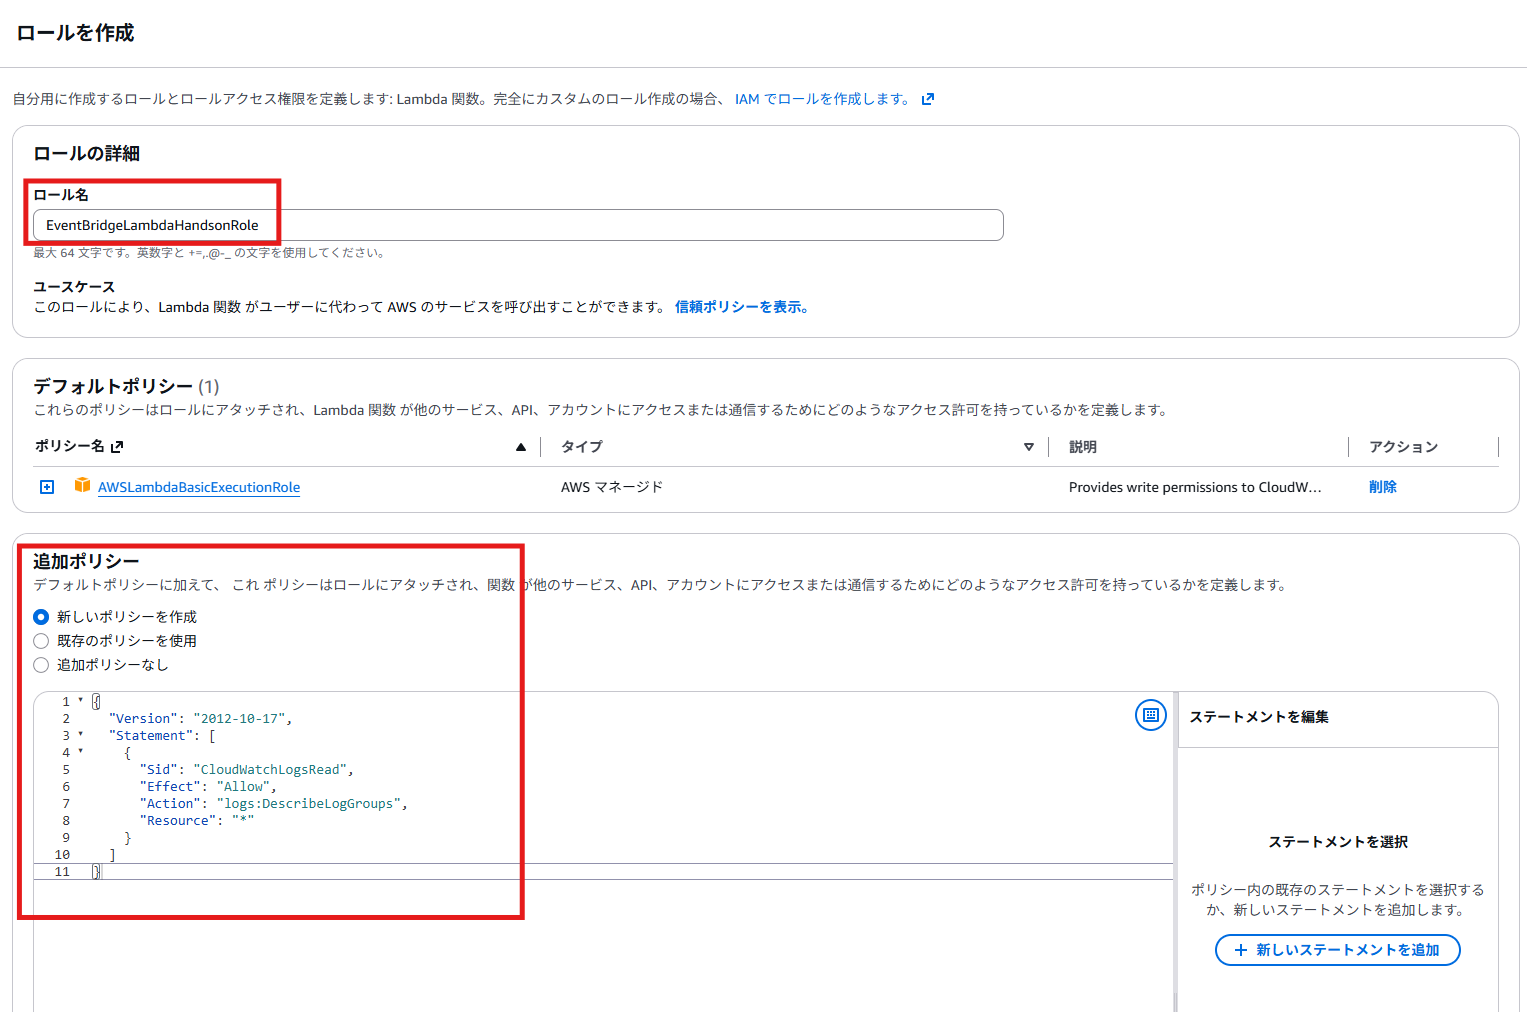Click the ステートメントを編集 panel heading

1259,717
